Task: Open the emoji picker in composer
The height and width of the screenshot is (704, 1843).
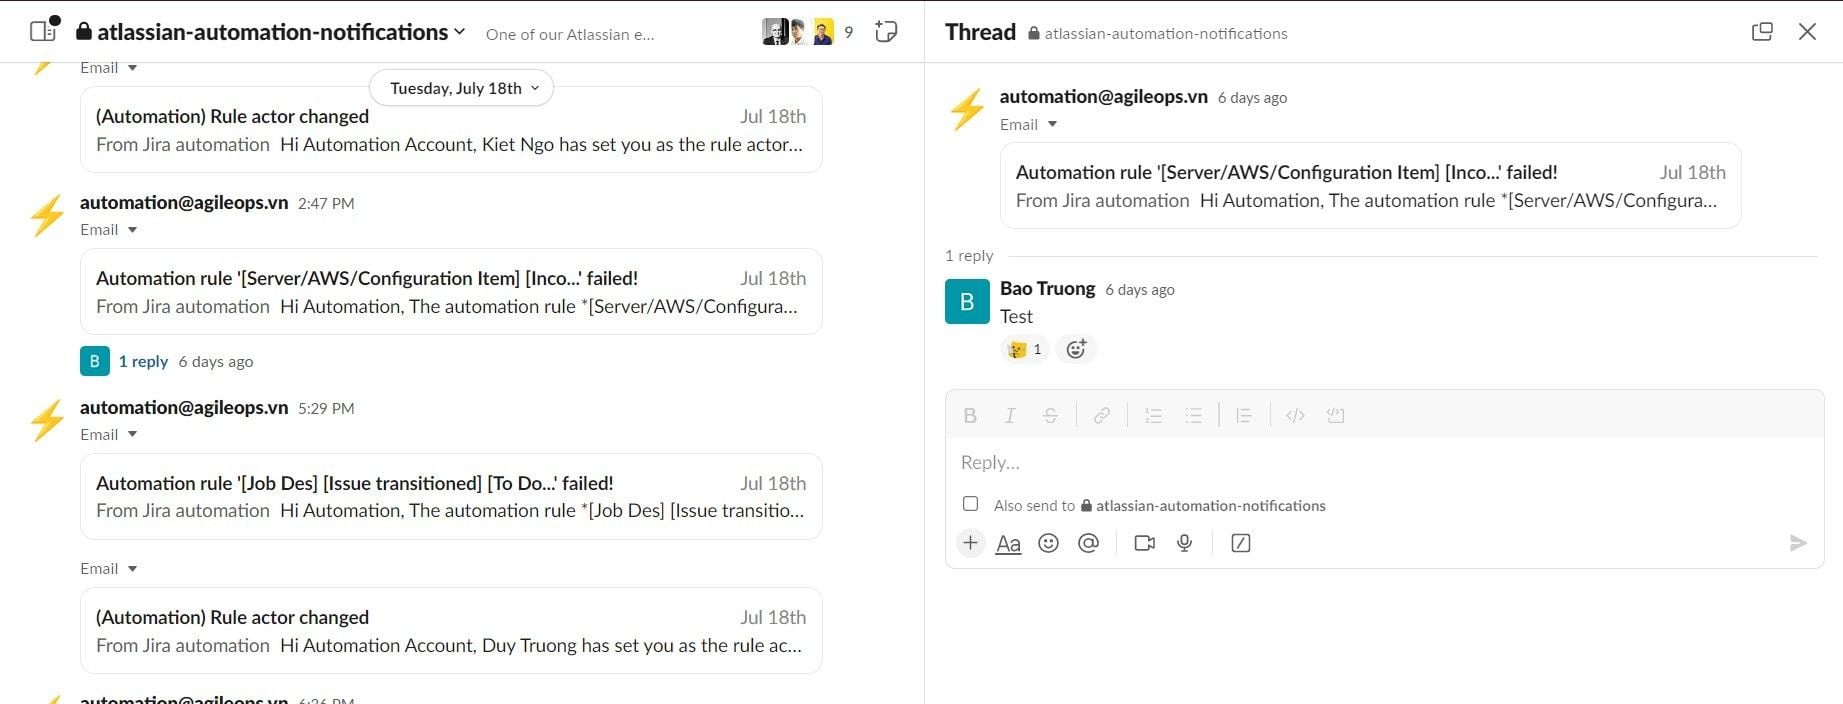Action: click(1048, 543)
